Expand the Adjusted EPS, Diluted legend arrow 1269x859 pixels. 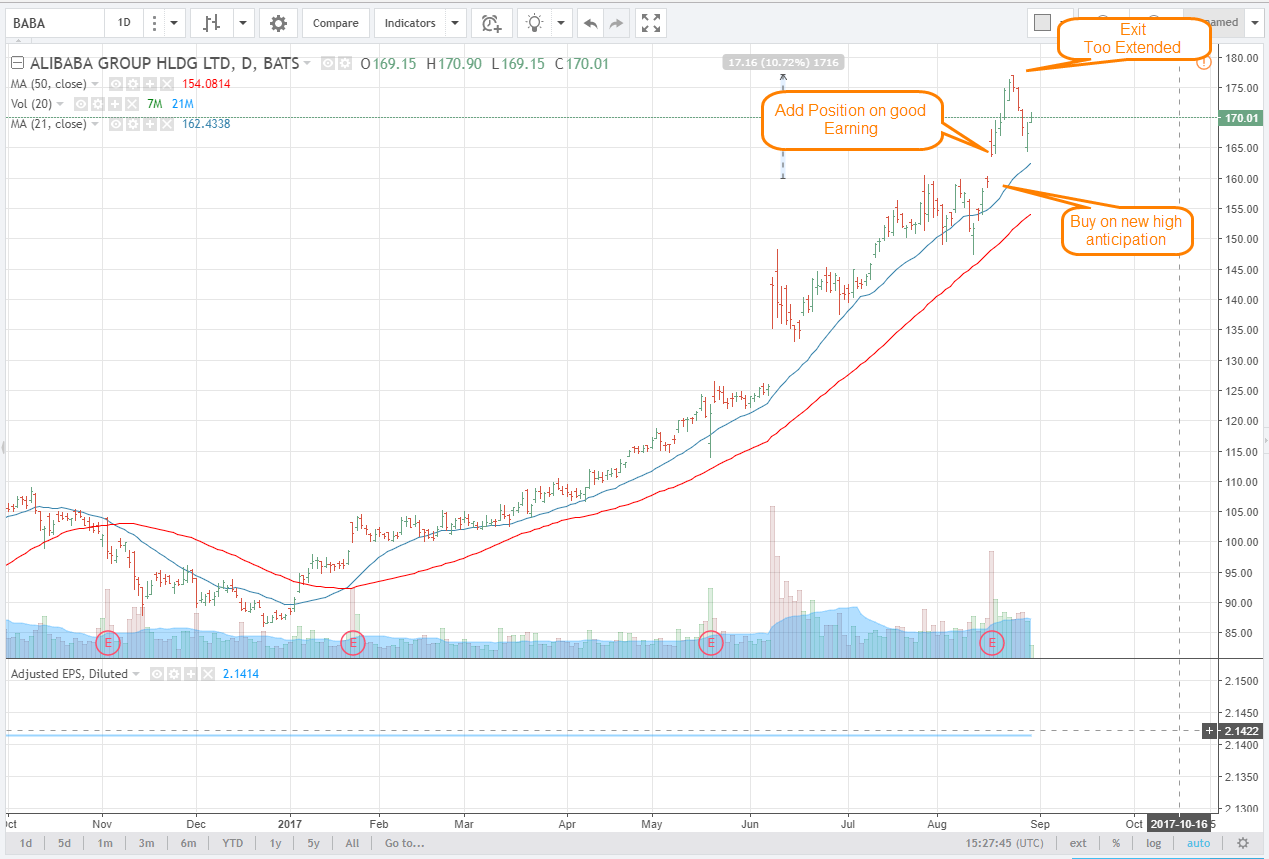click(138, 674)
